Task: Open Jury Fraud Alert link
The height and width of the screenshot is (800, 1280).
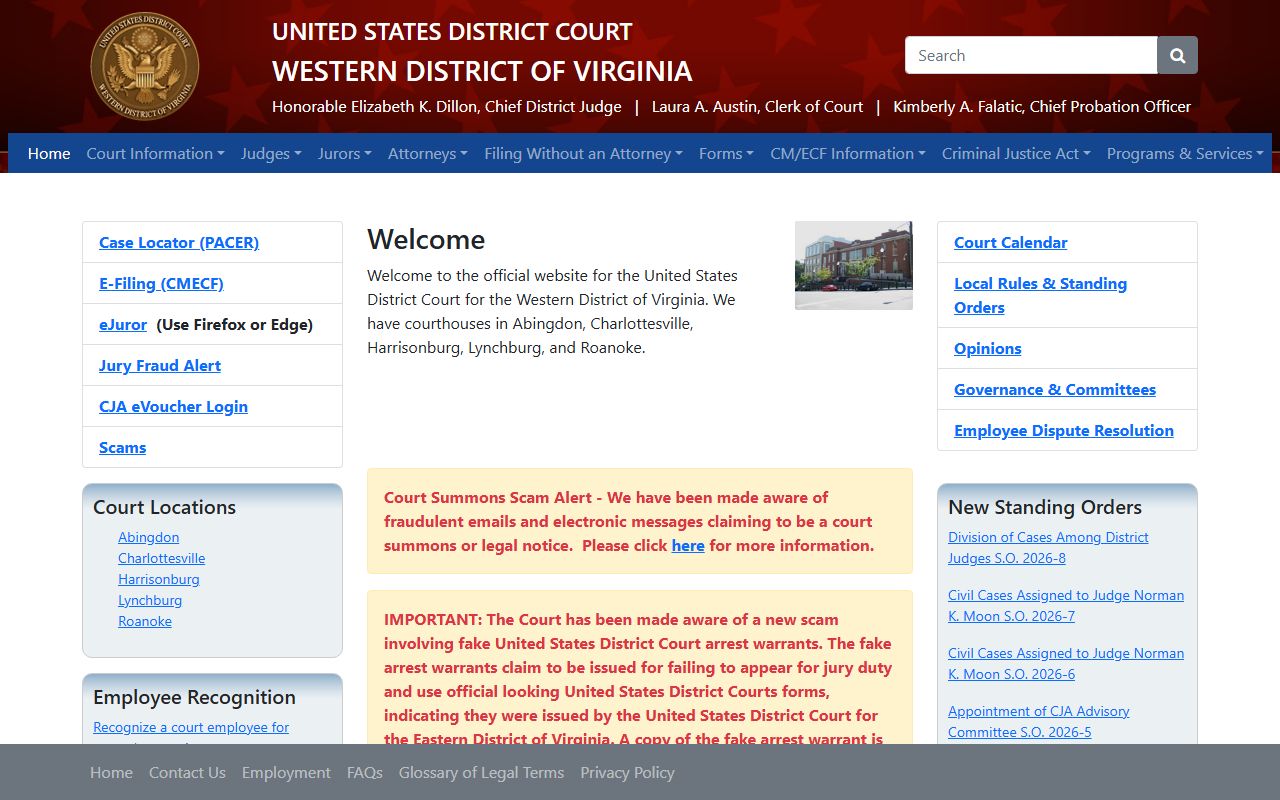Action: (160, 365)
